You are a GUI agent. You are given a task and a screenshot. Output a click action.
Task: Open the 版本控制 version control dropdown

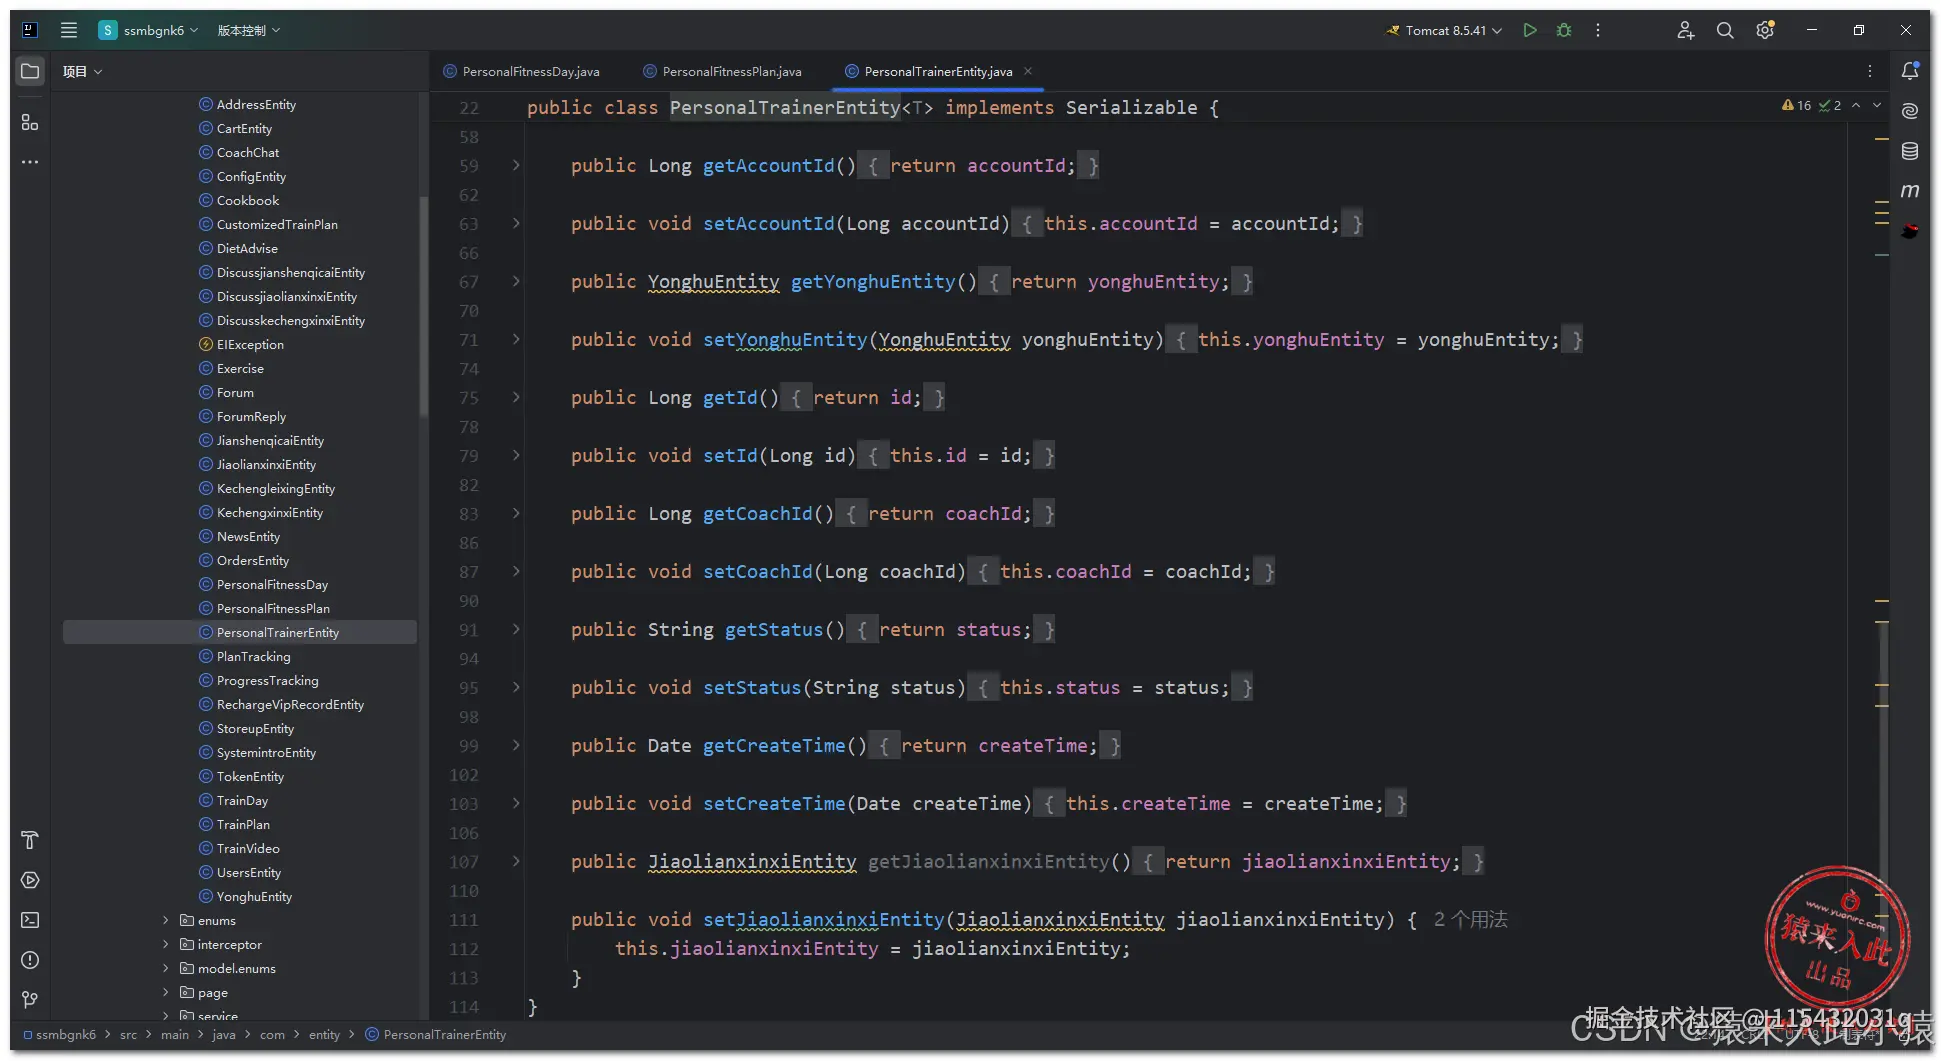[x=249, y=30]
